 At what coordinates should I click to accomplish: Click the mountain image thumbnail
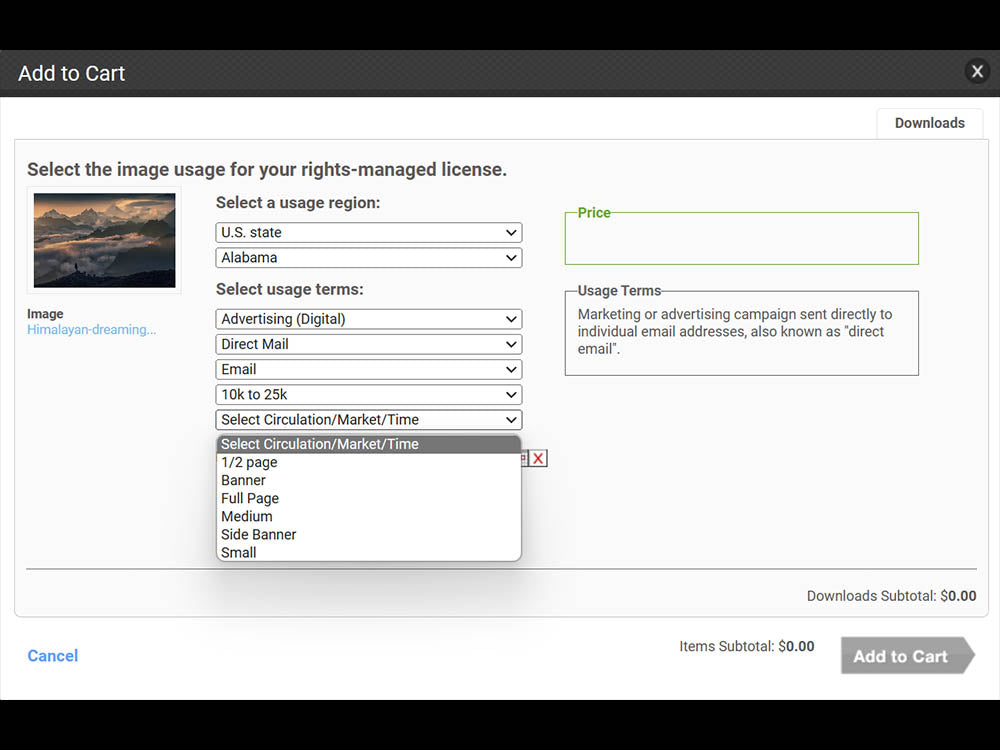point(104,240)
